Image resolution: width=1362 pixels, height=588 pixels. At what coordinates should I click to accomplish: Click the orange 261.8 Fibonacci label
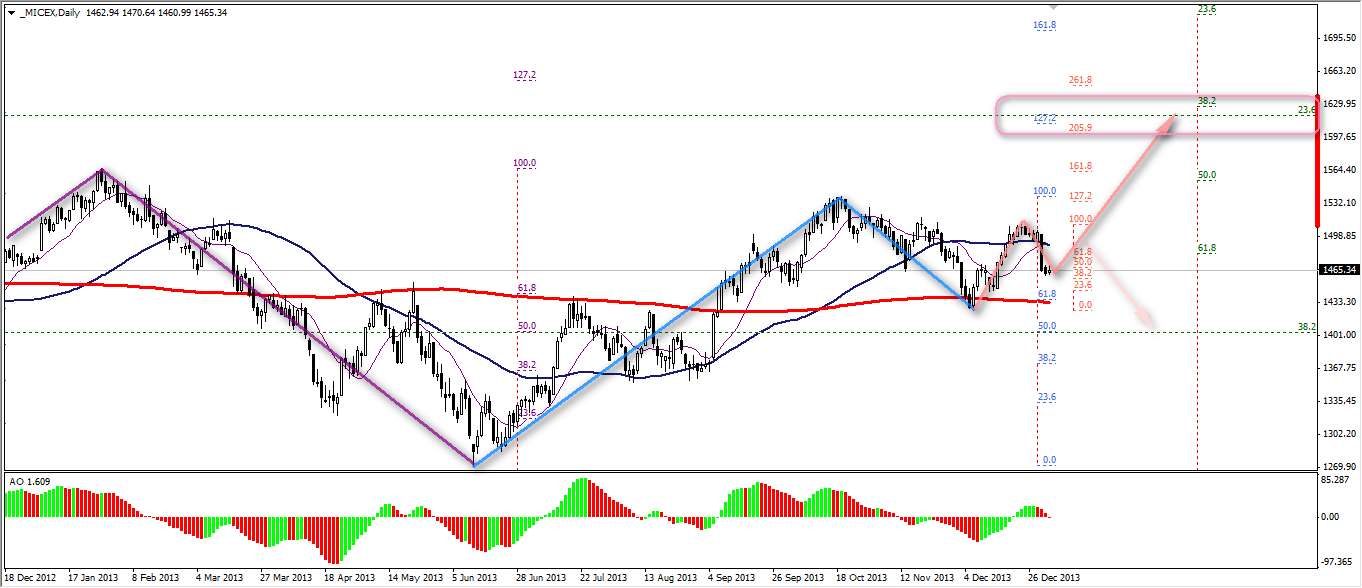coord(1079,80)
